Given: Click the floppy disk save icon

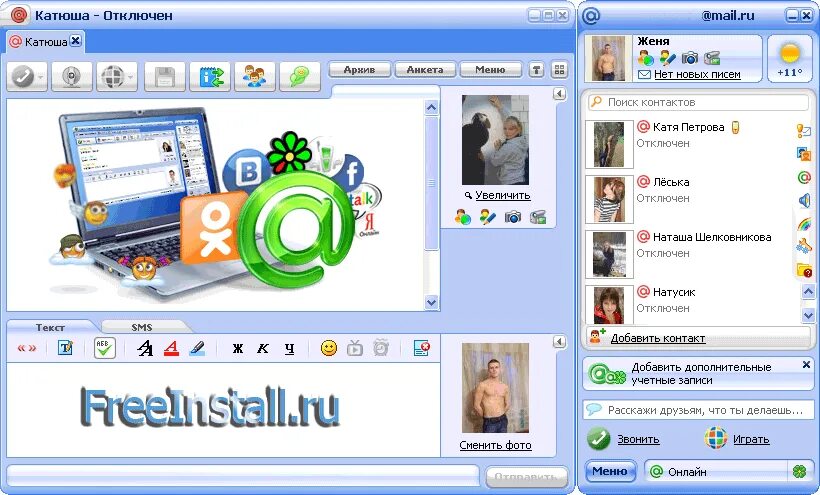Looking at the screenshot, I should click(165, 77).
